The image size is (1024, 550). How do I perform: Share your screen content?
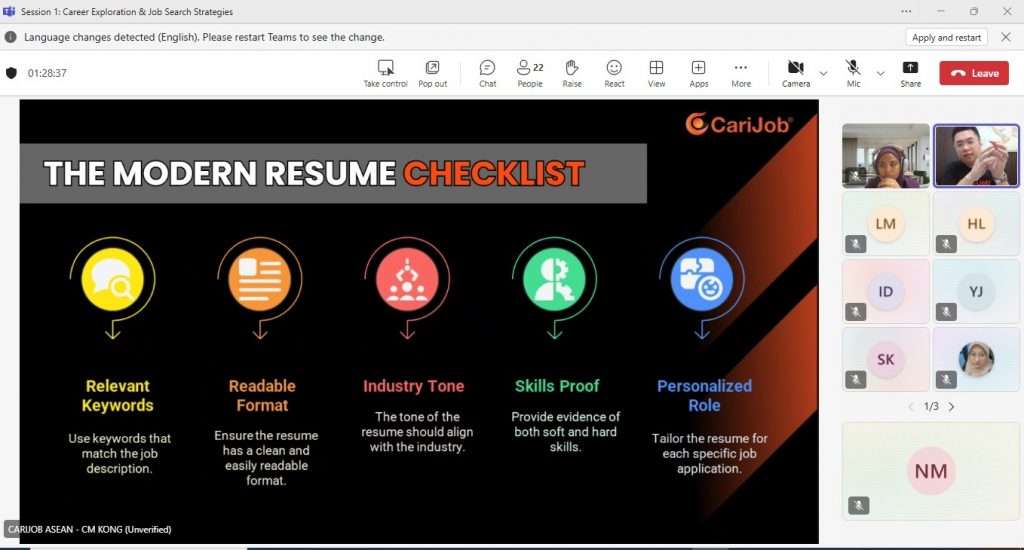coord(910,73)
